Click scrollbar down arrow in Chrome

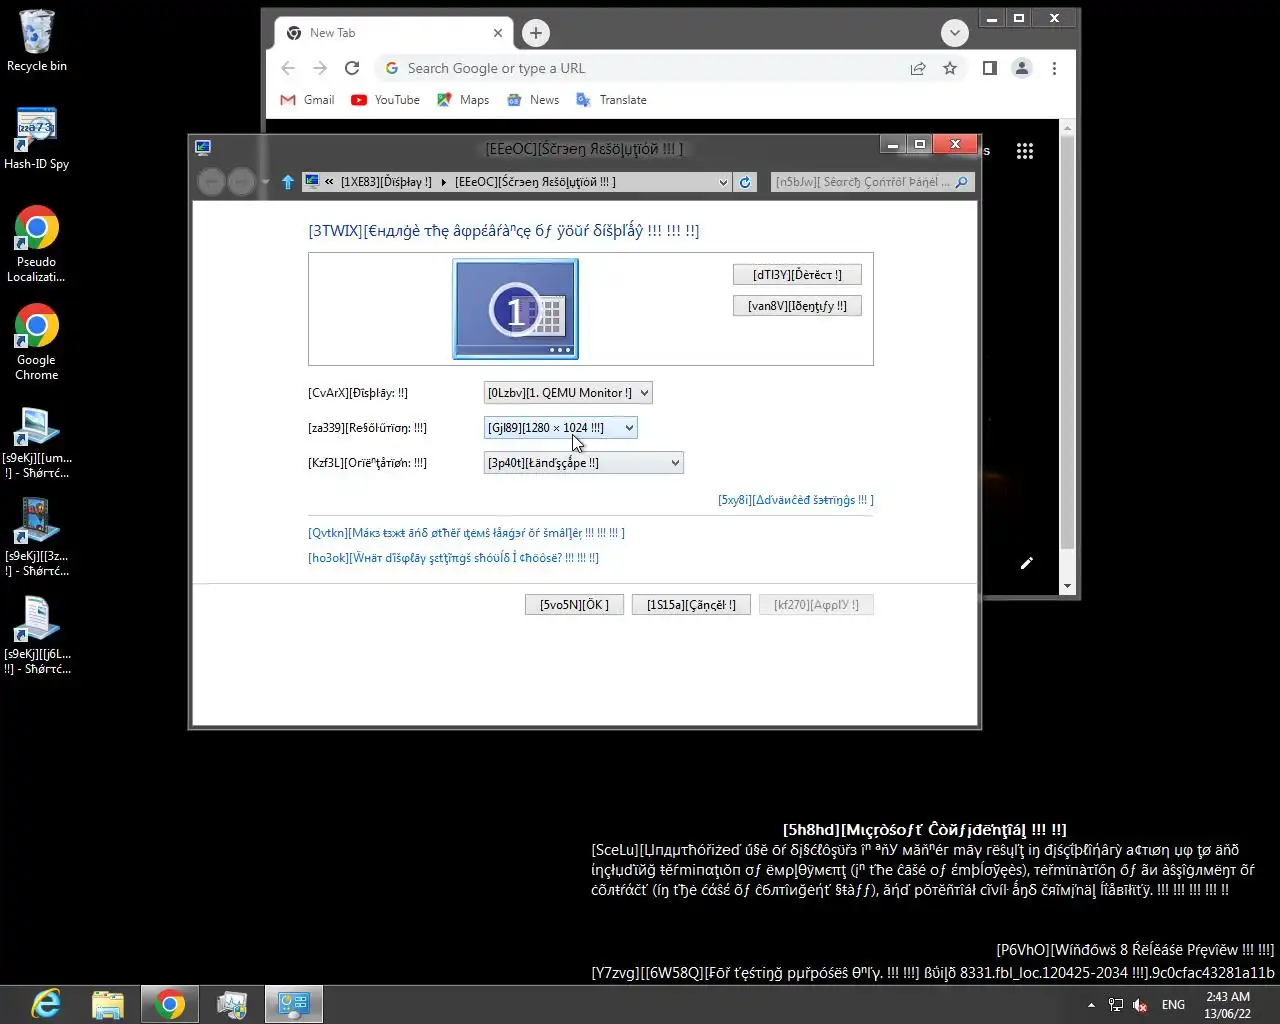(1067, 586)
